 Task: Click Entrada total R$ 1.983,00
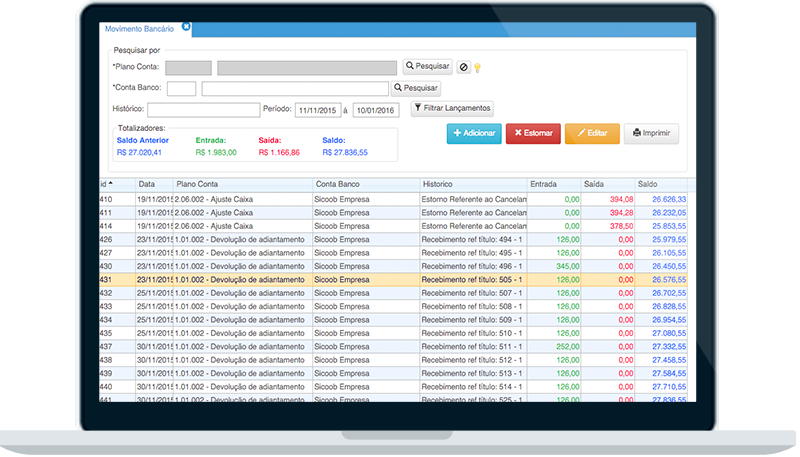pyautogui.click(x=216, y=153)
